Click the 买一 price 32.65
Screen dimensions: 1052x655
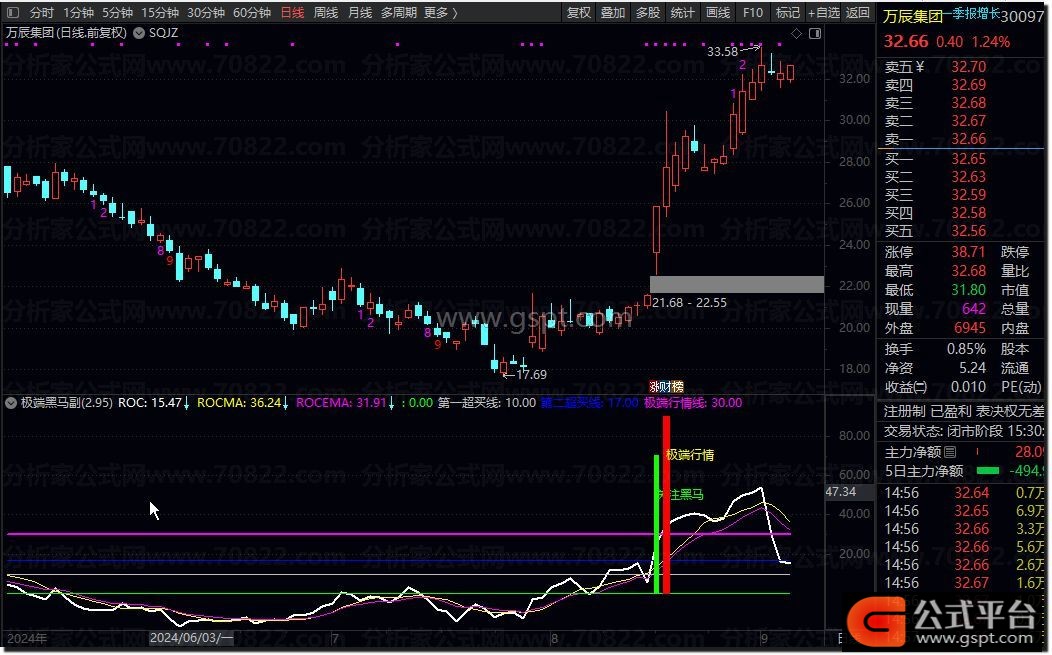click(x=968, y=158)
